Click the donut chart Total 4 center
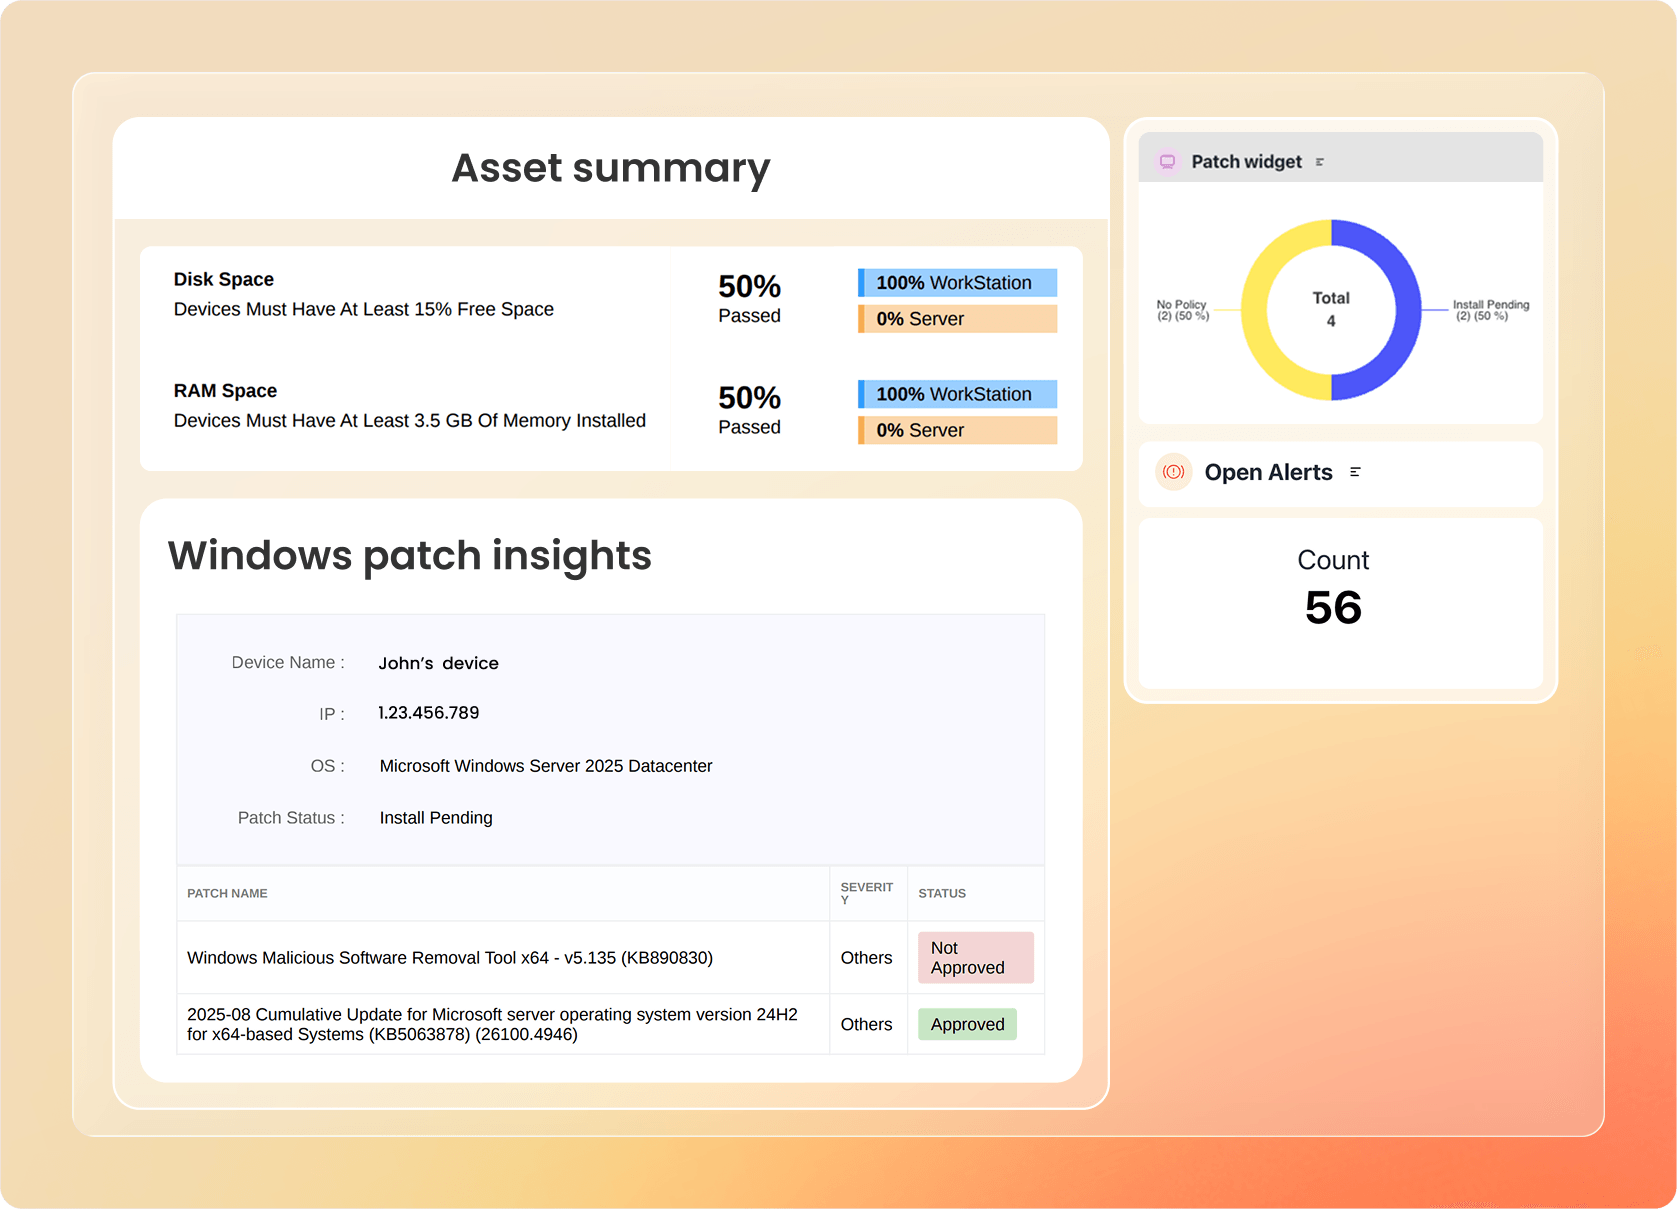 1331,309
